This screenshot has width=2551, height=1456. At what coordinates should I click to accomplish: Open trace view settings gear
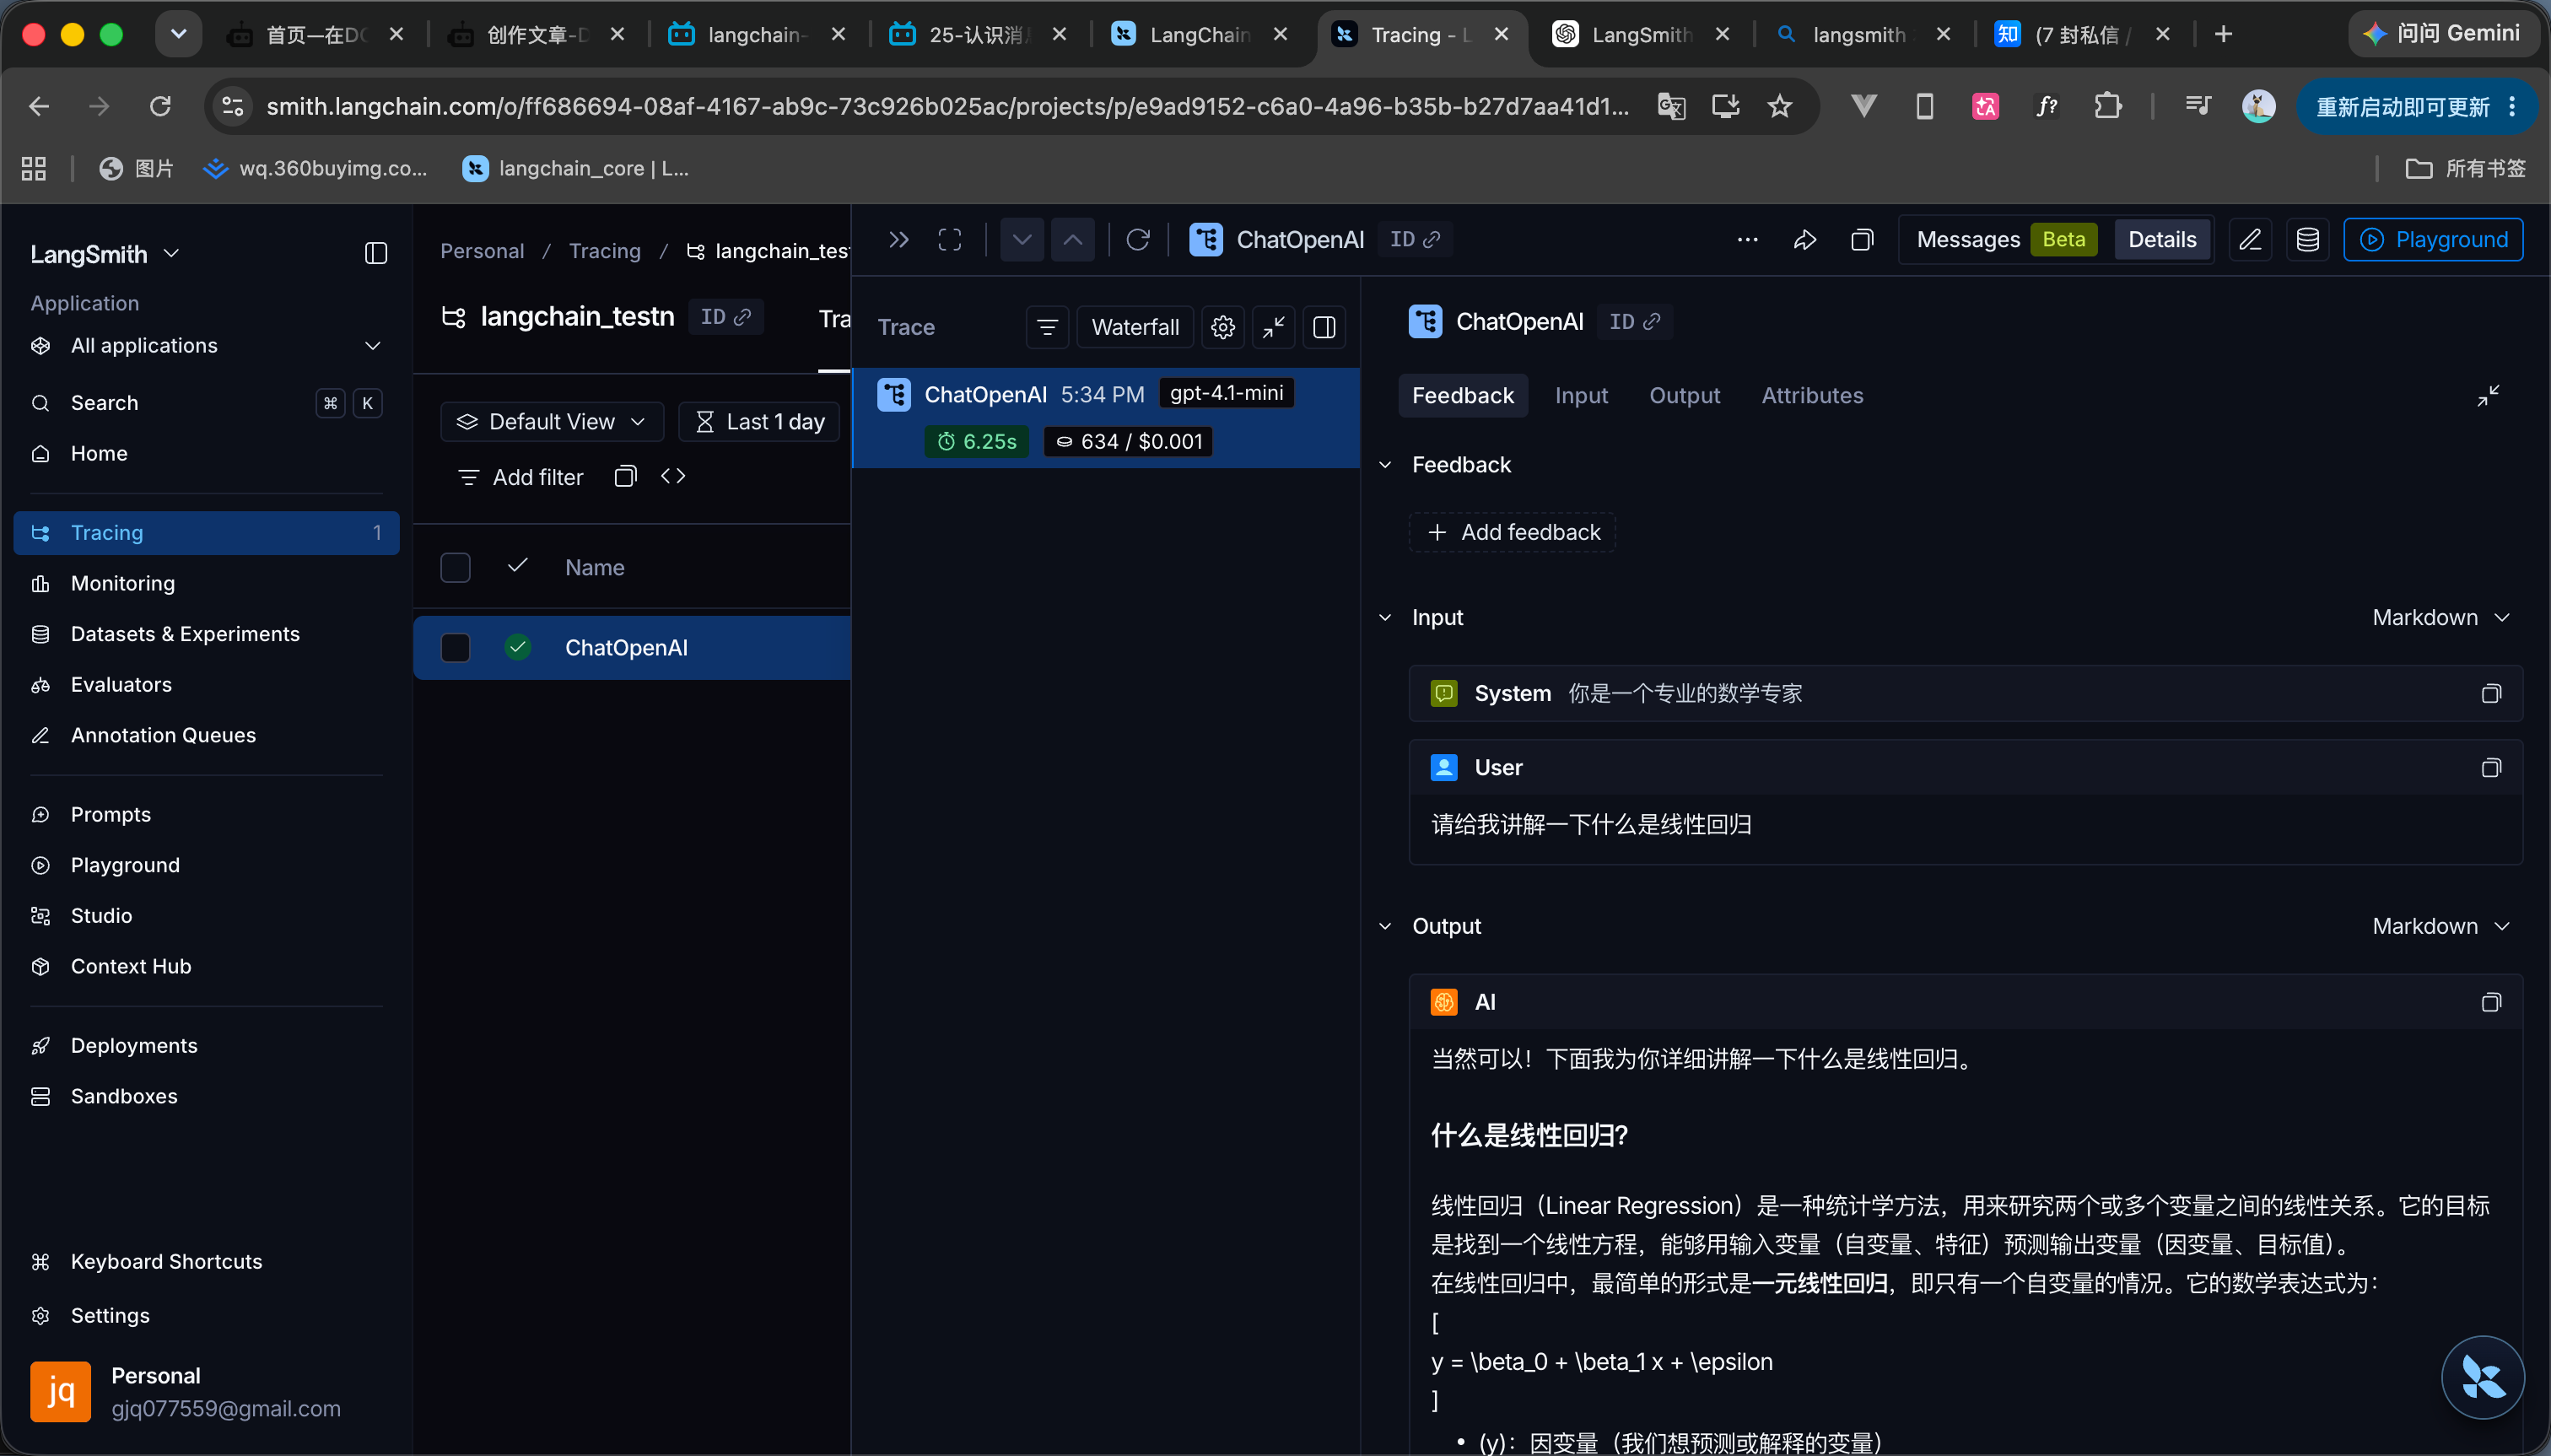1222,327
